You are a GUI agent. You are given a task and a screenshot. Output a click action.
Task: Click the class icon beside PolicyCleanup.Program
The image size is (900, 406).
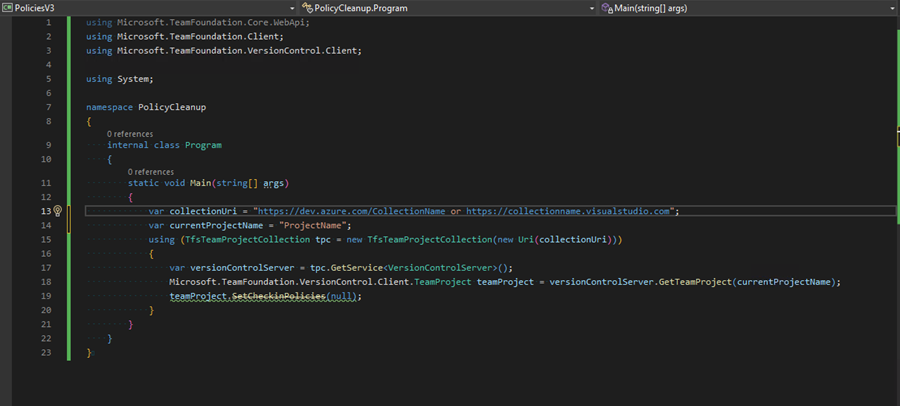point(308,8)
